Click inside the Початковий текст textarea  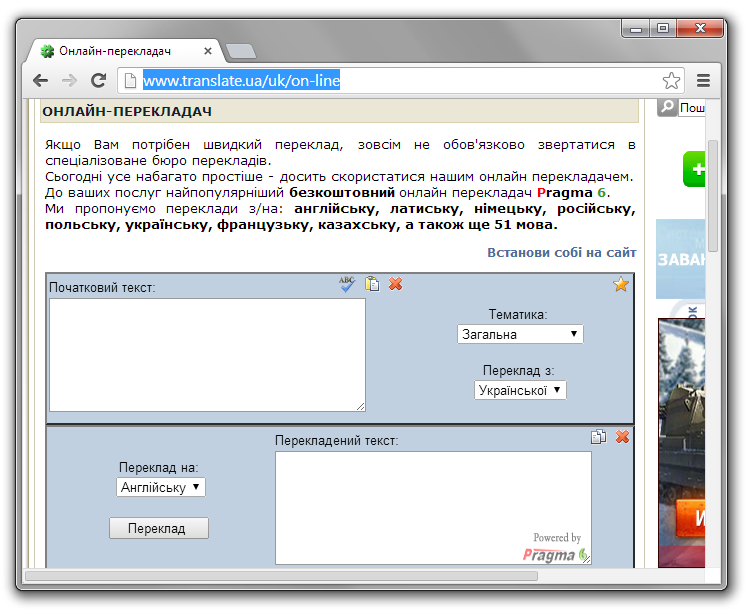pos(207,354)
